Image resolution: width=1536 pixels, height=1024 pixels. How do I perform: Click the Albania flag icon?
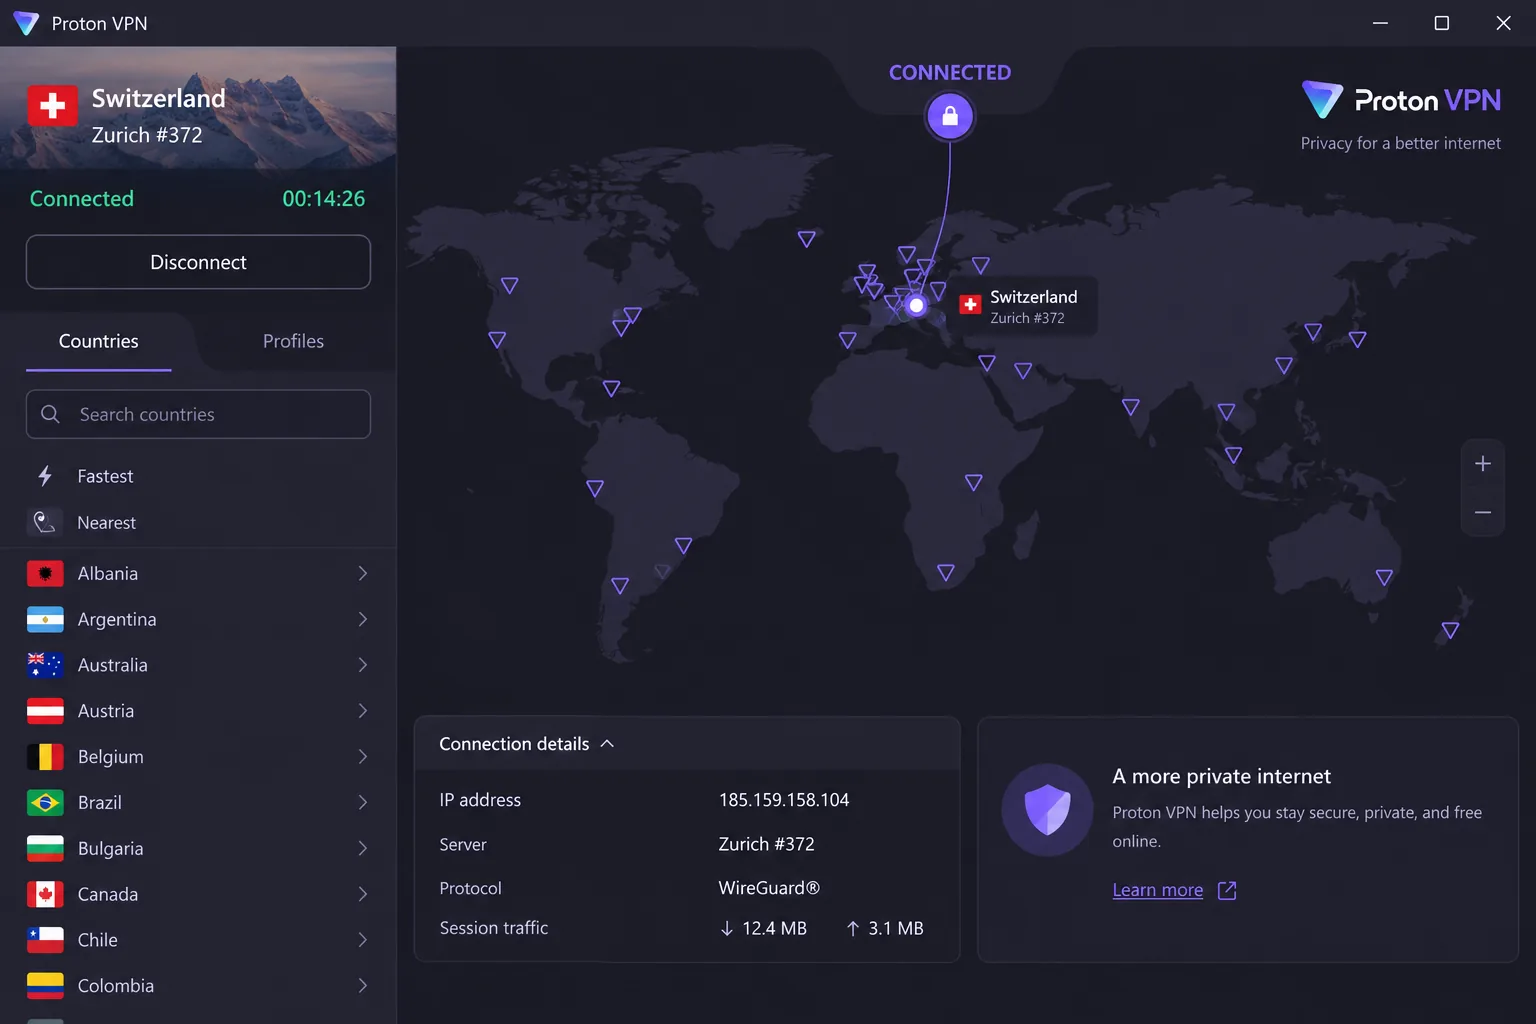click(45, 574)
